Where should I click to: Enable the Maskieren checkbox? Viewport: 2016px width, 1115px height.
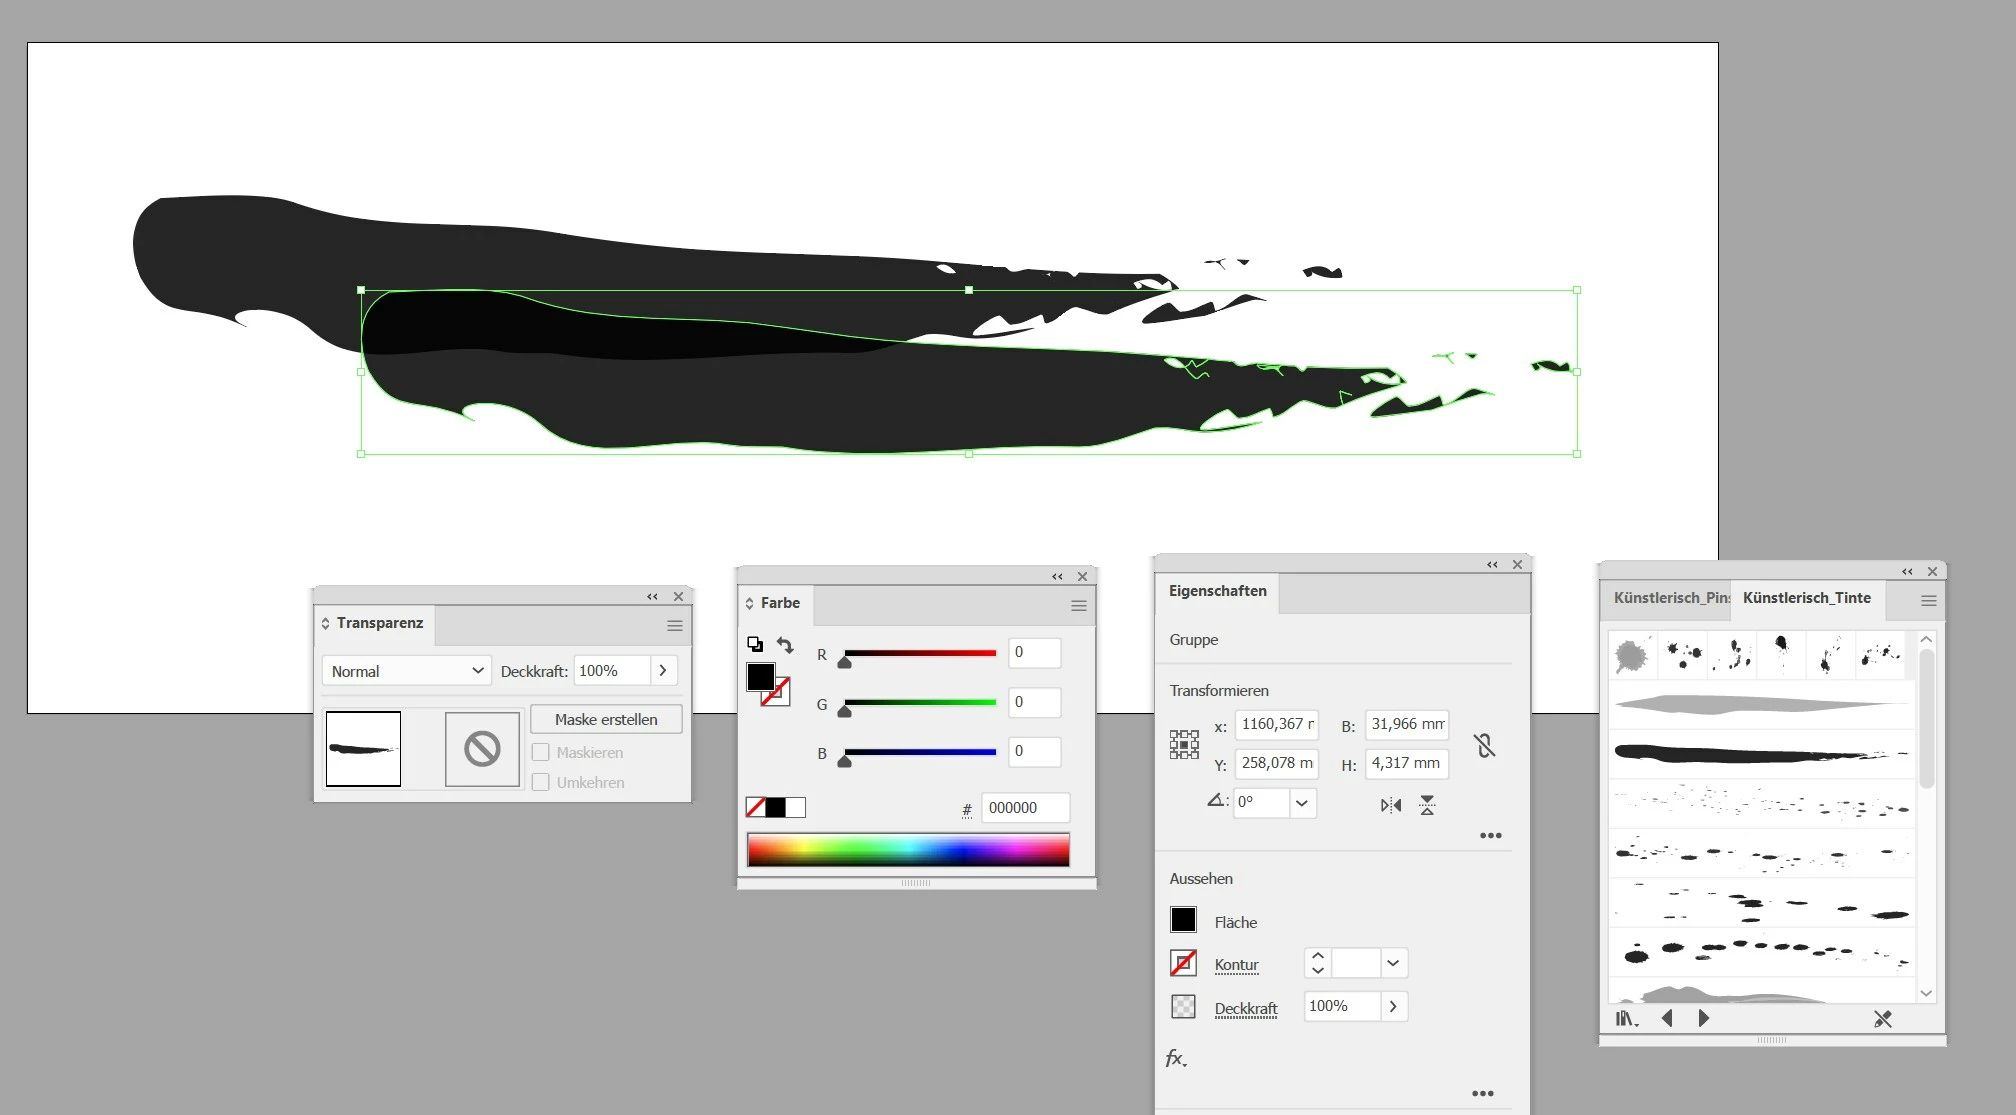pos(541,752)
